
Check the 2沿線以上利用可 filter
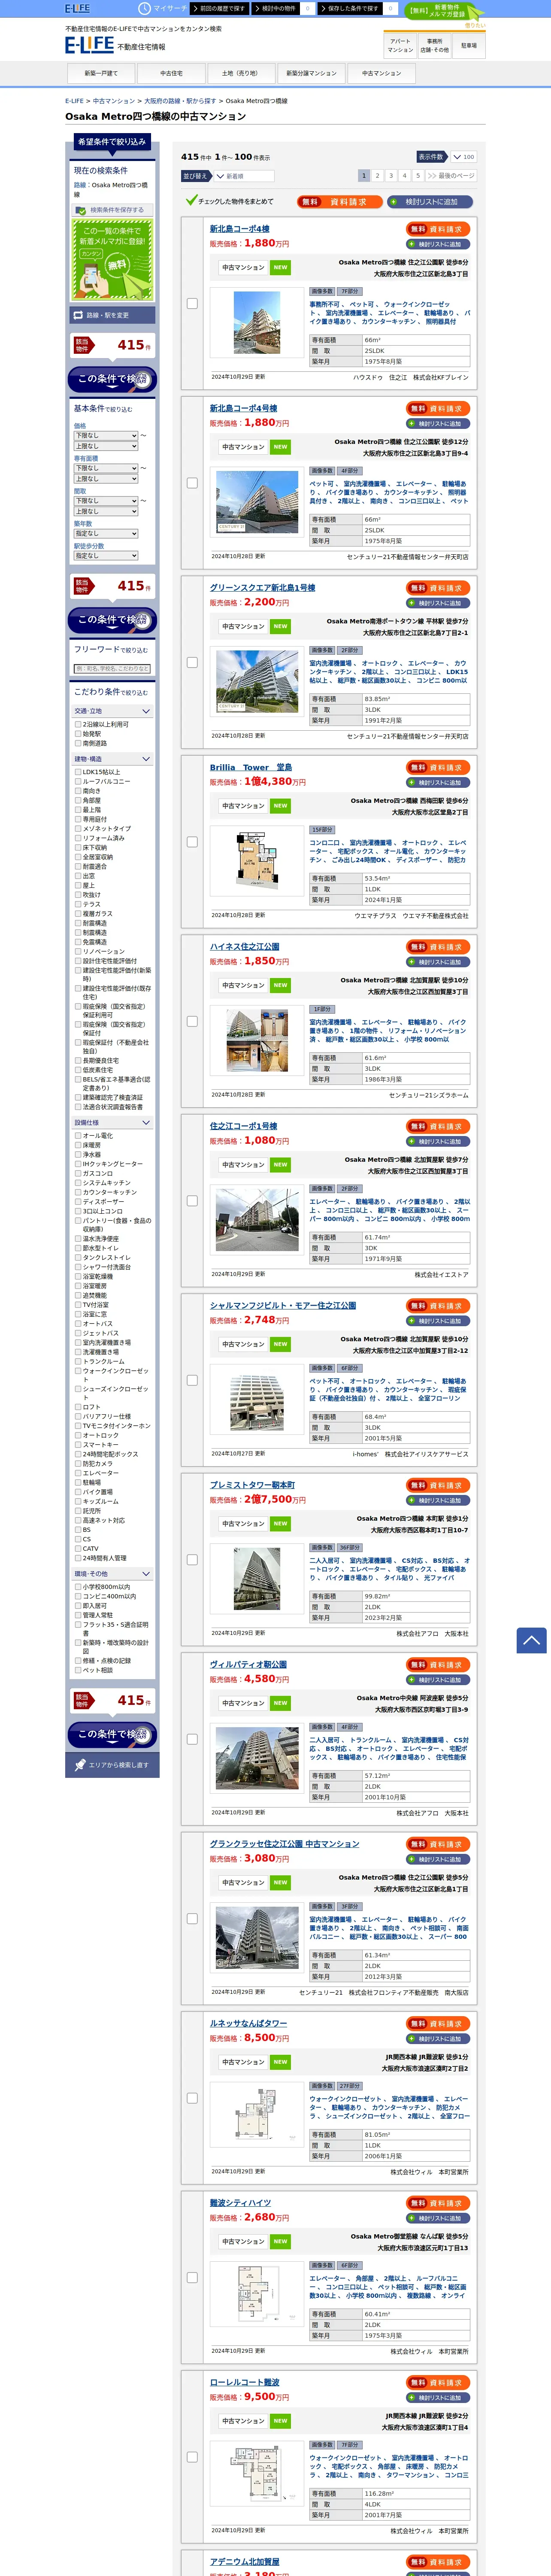click(79, 724)
